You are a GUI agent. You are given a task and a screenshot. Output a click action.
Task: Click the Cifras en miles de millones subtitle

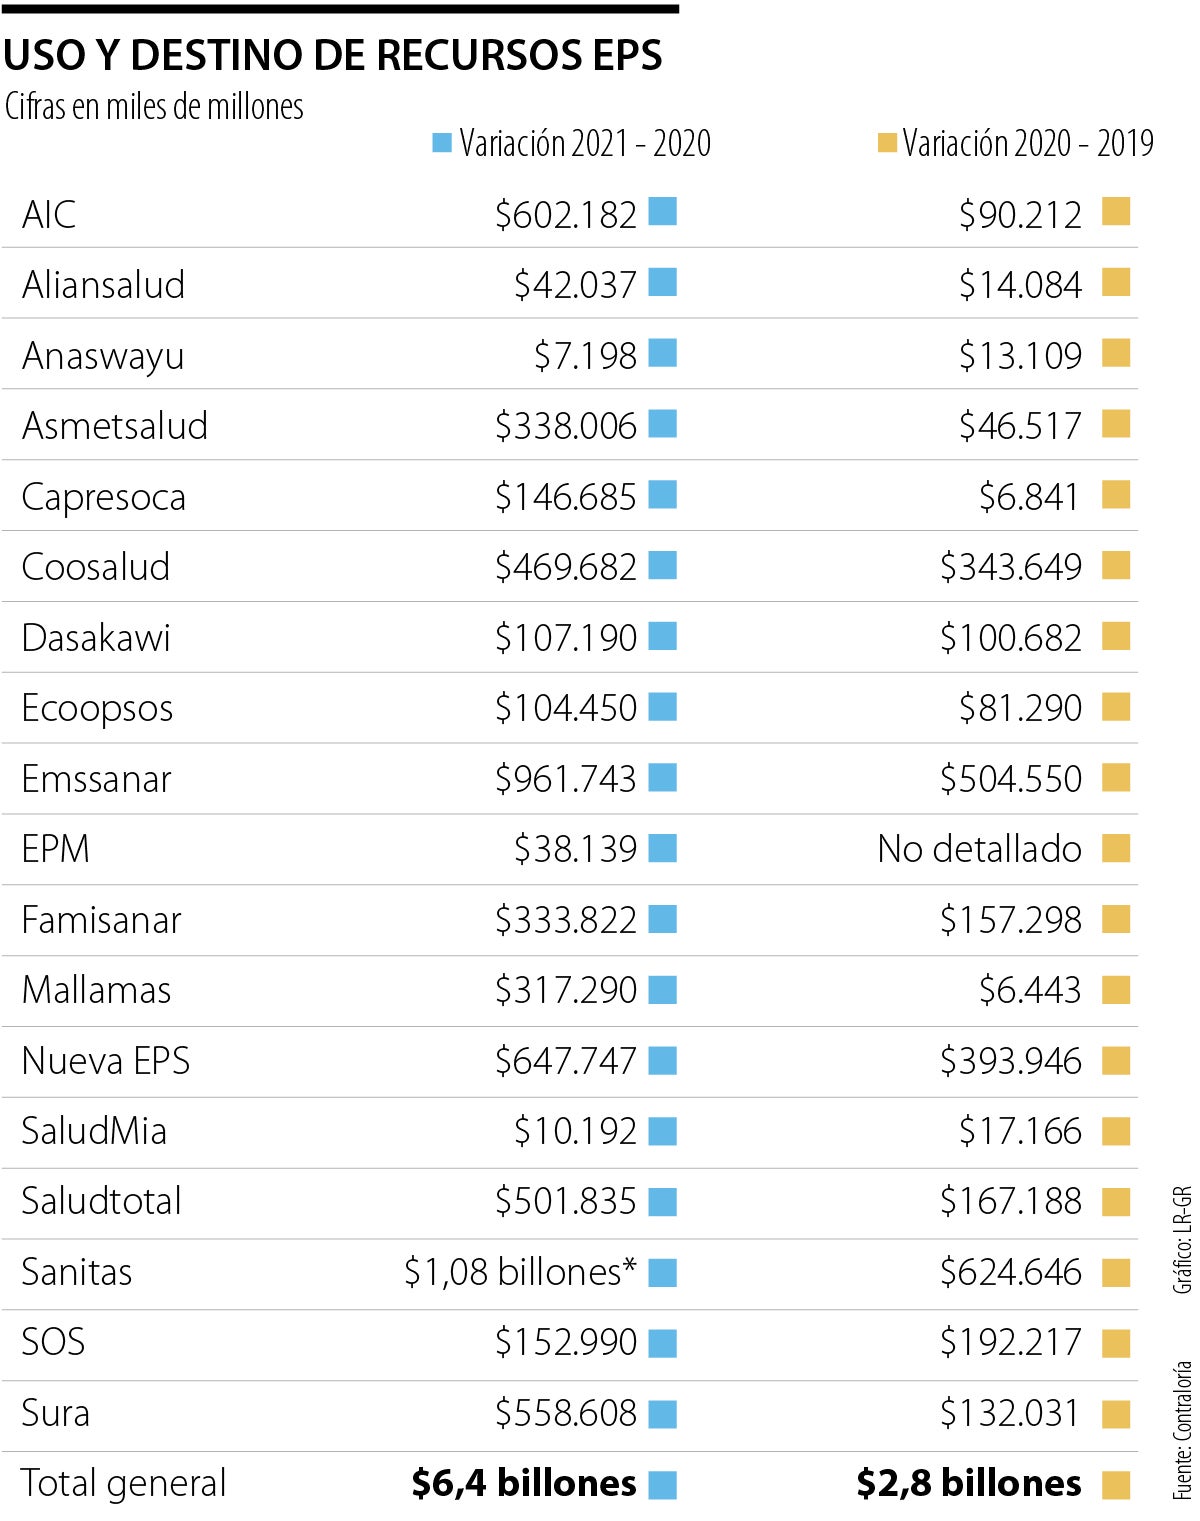tap(154, 107)
